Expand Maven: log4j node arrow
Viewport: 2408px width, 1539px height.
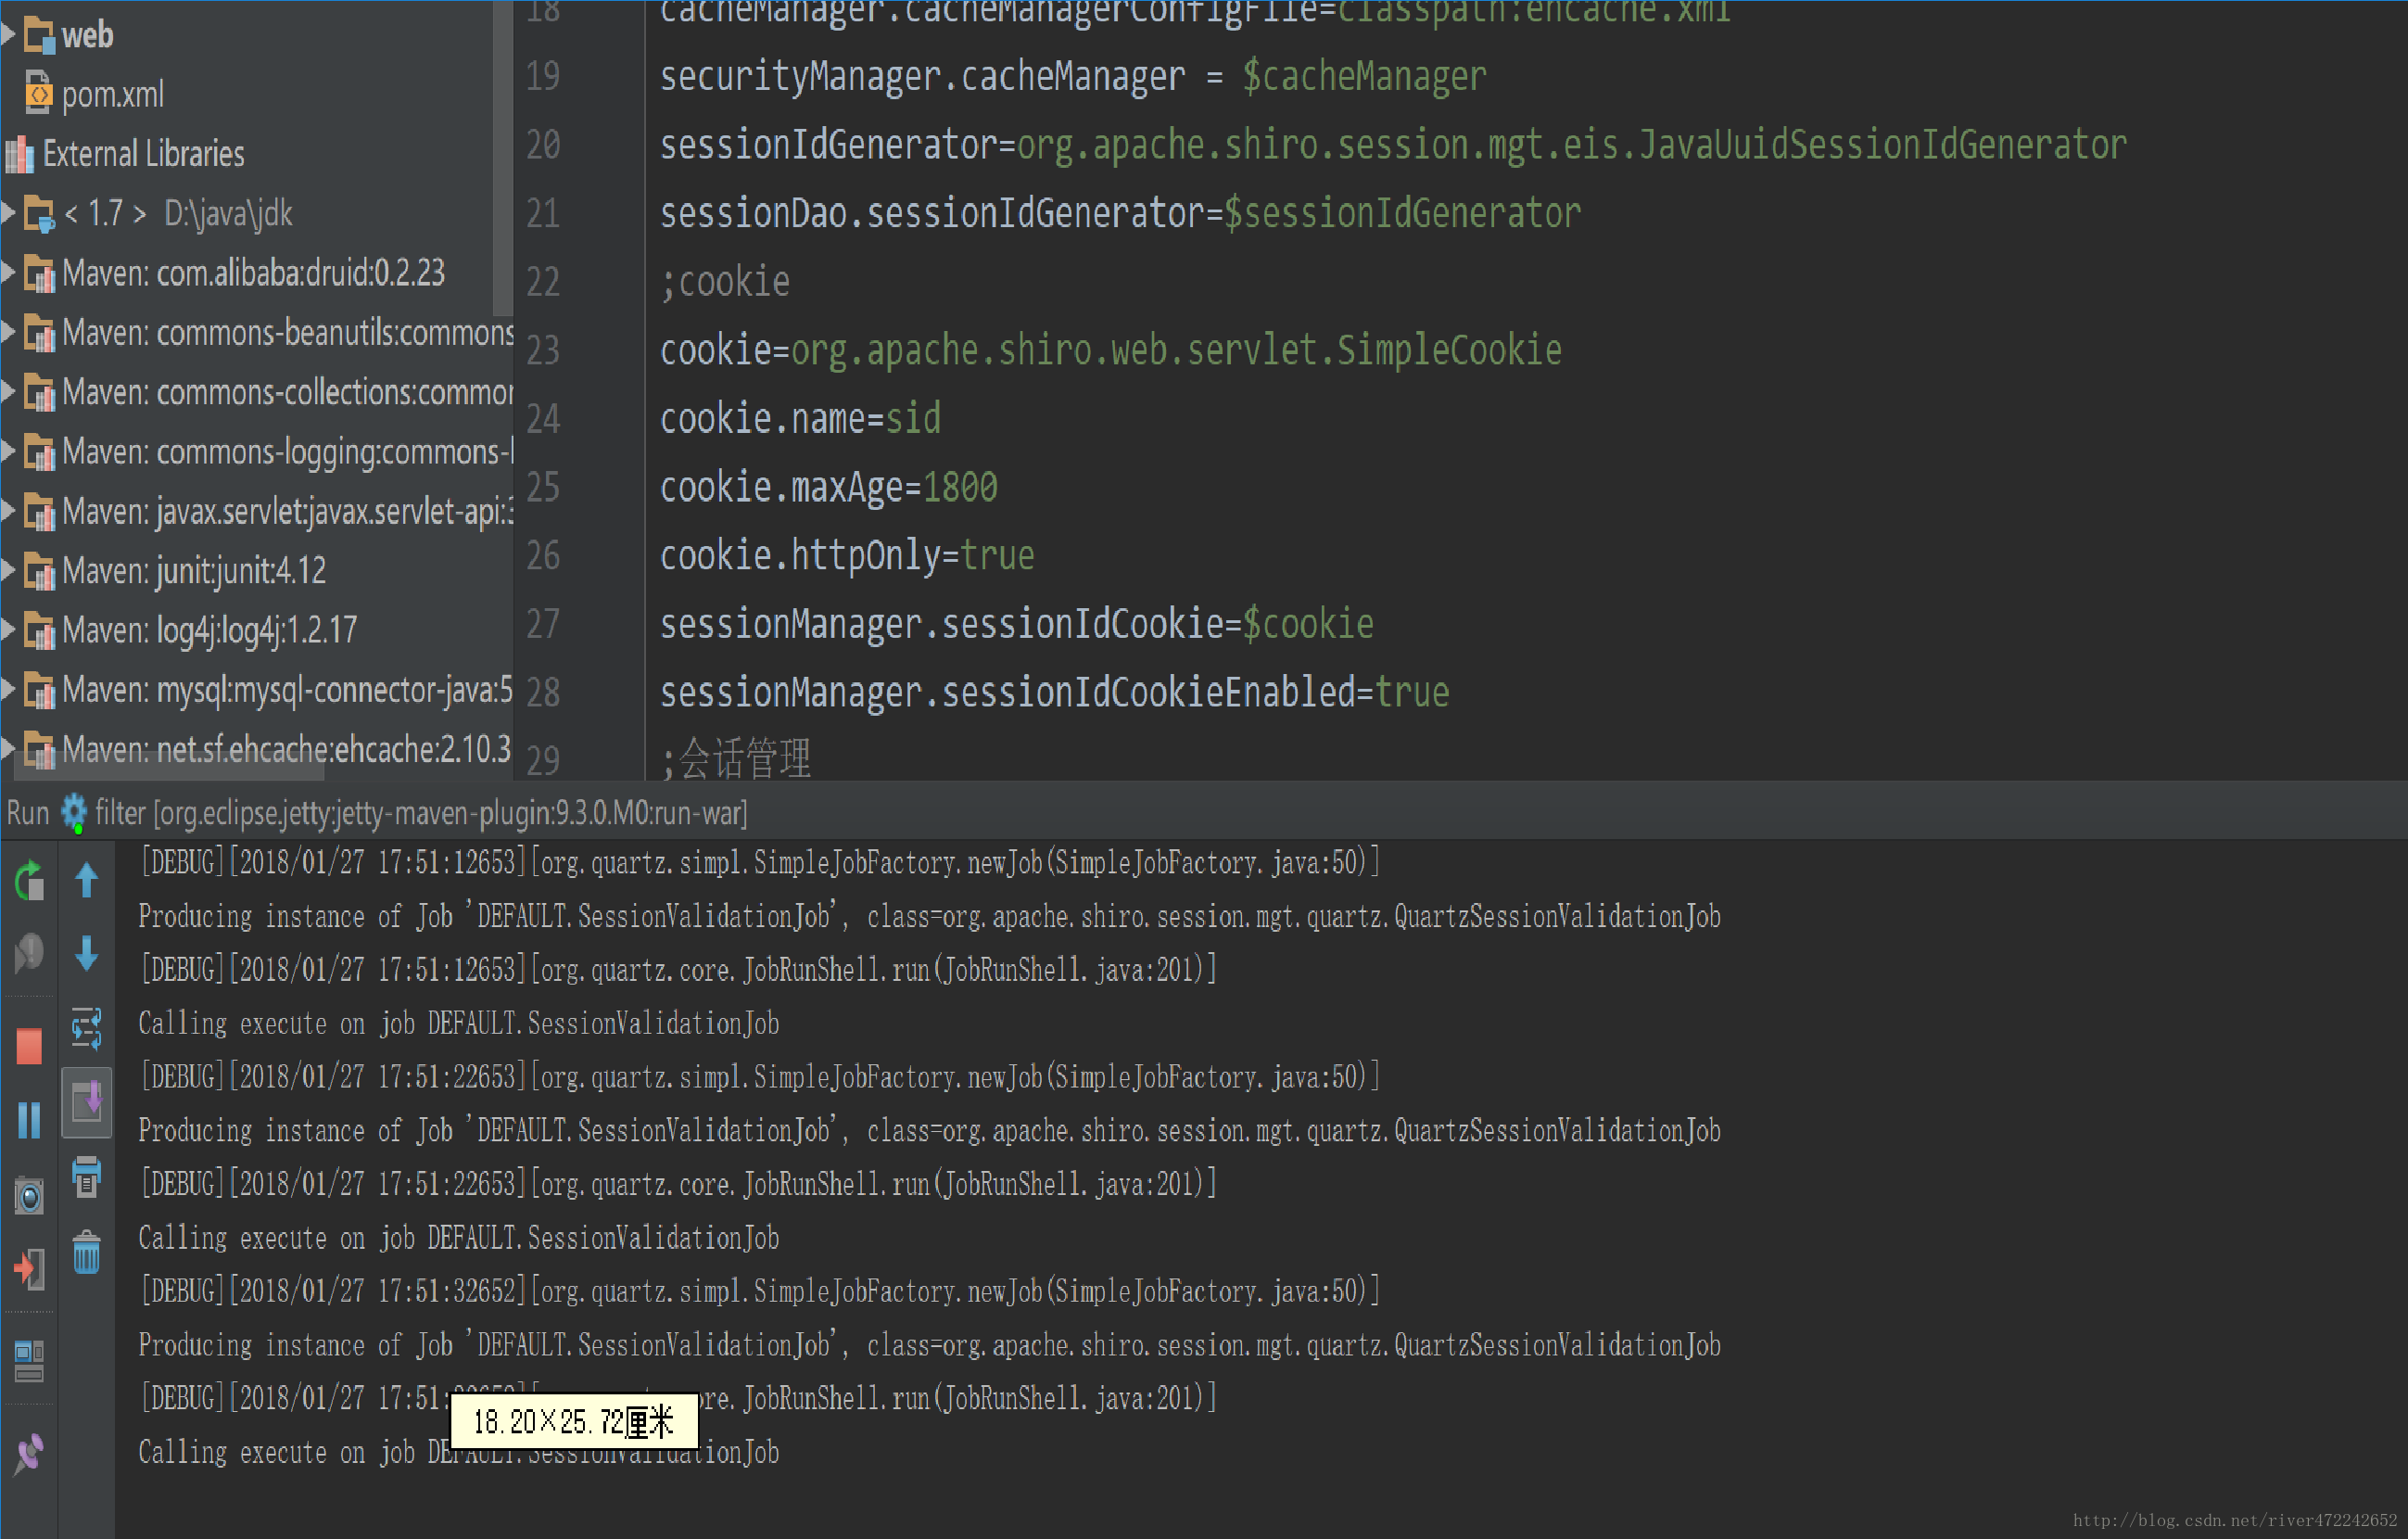pos(8,630)
